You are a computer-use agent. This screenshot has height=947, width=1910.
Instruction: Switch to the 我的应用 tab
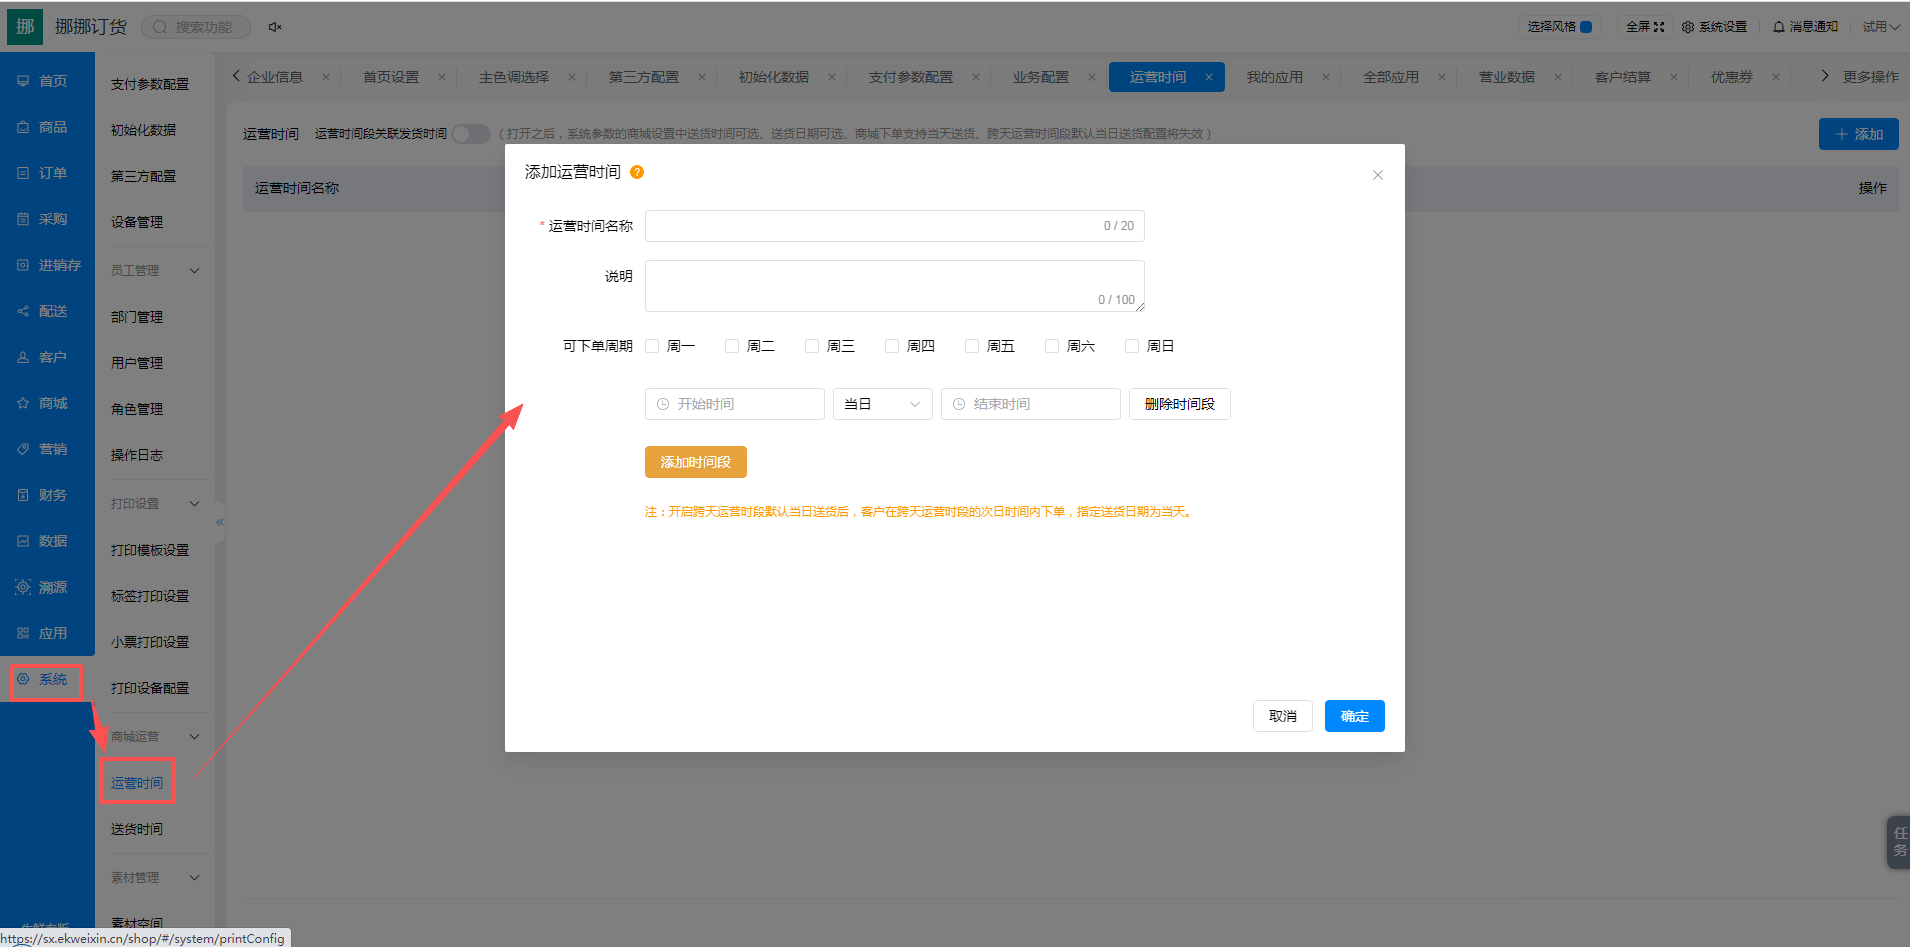click(x=1274, y=77)
